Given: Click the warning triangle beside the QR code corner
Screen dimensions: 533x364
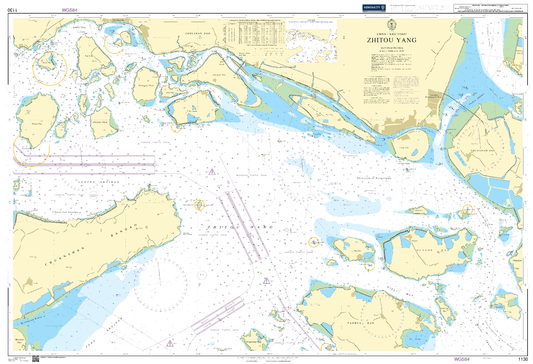Looking at the screenshot, I should [x=170, y=343].
